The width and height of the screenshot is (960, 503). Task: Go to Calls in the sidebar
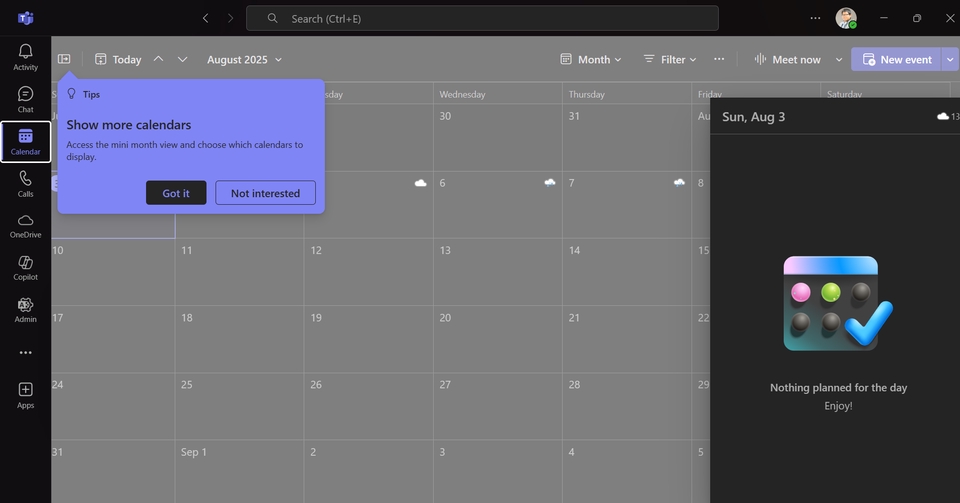point(25,183)
